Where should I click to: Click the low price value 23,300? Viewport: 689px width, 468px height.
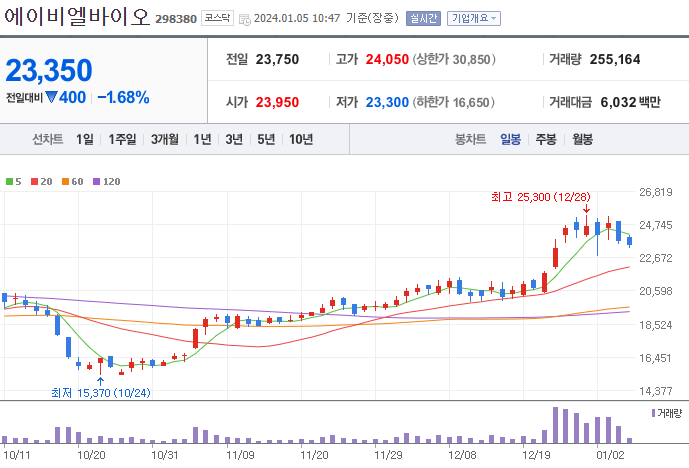pos(387,102)
